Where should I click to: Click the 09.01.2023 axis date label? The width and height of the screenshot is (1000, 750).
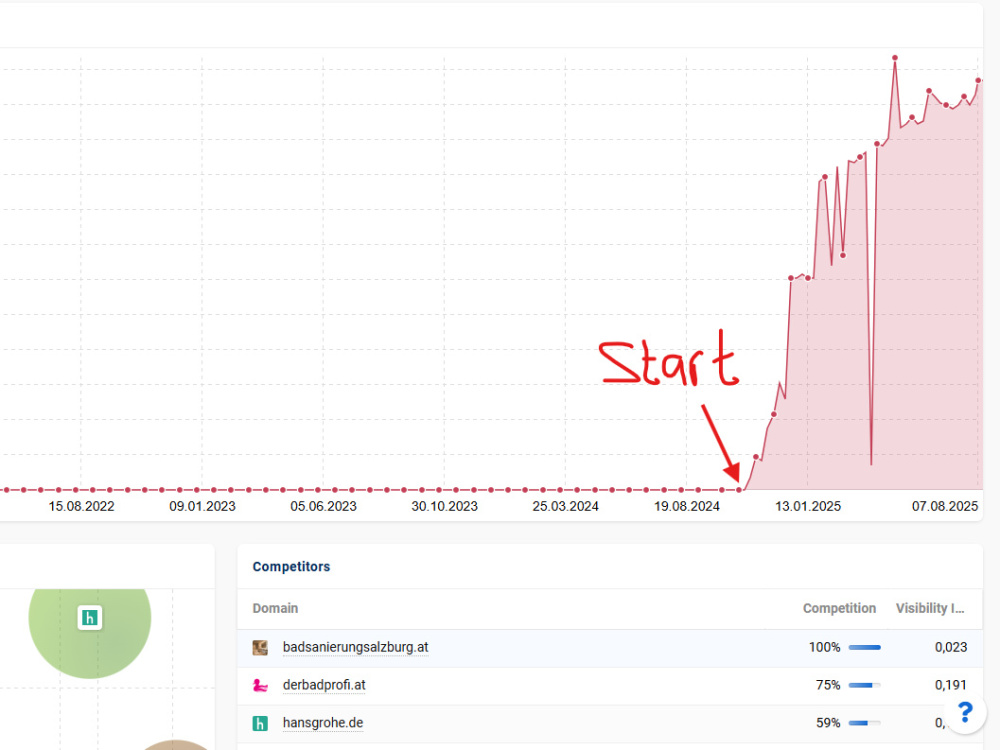[202, 506]
